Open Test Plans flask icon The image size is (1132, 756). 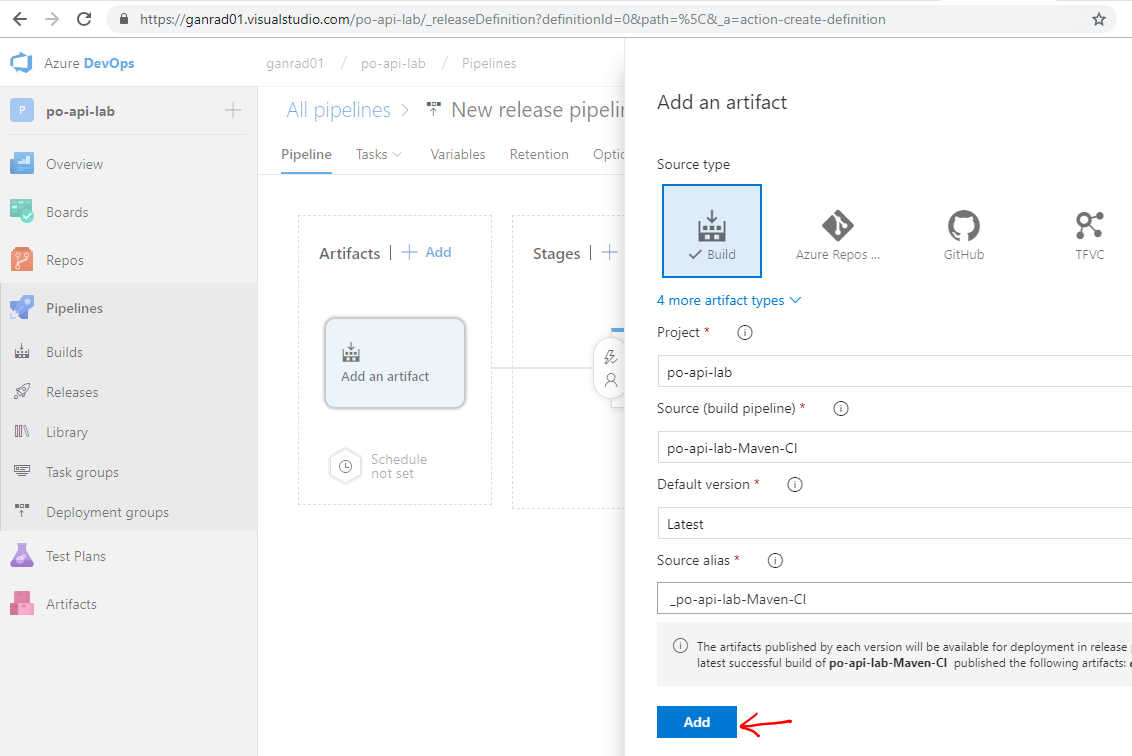[22, 556]
